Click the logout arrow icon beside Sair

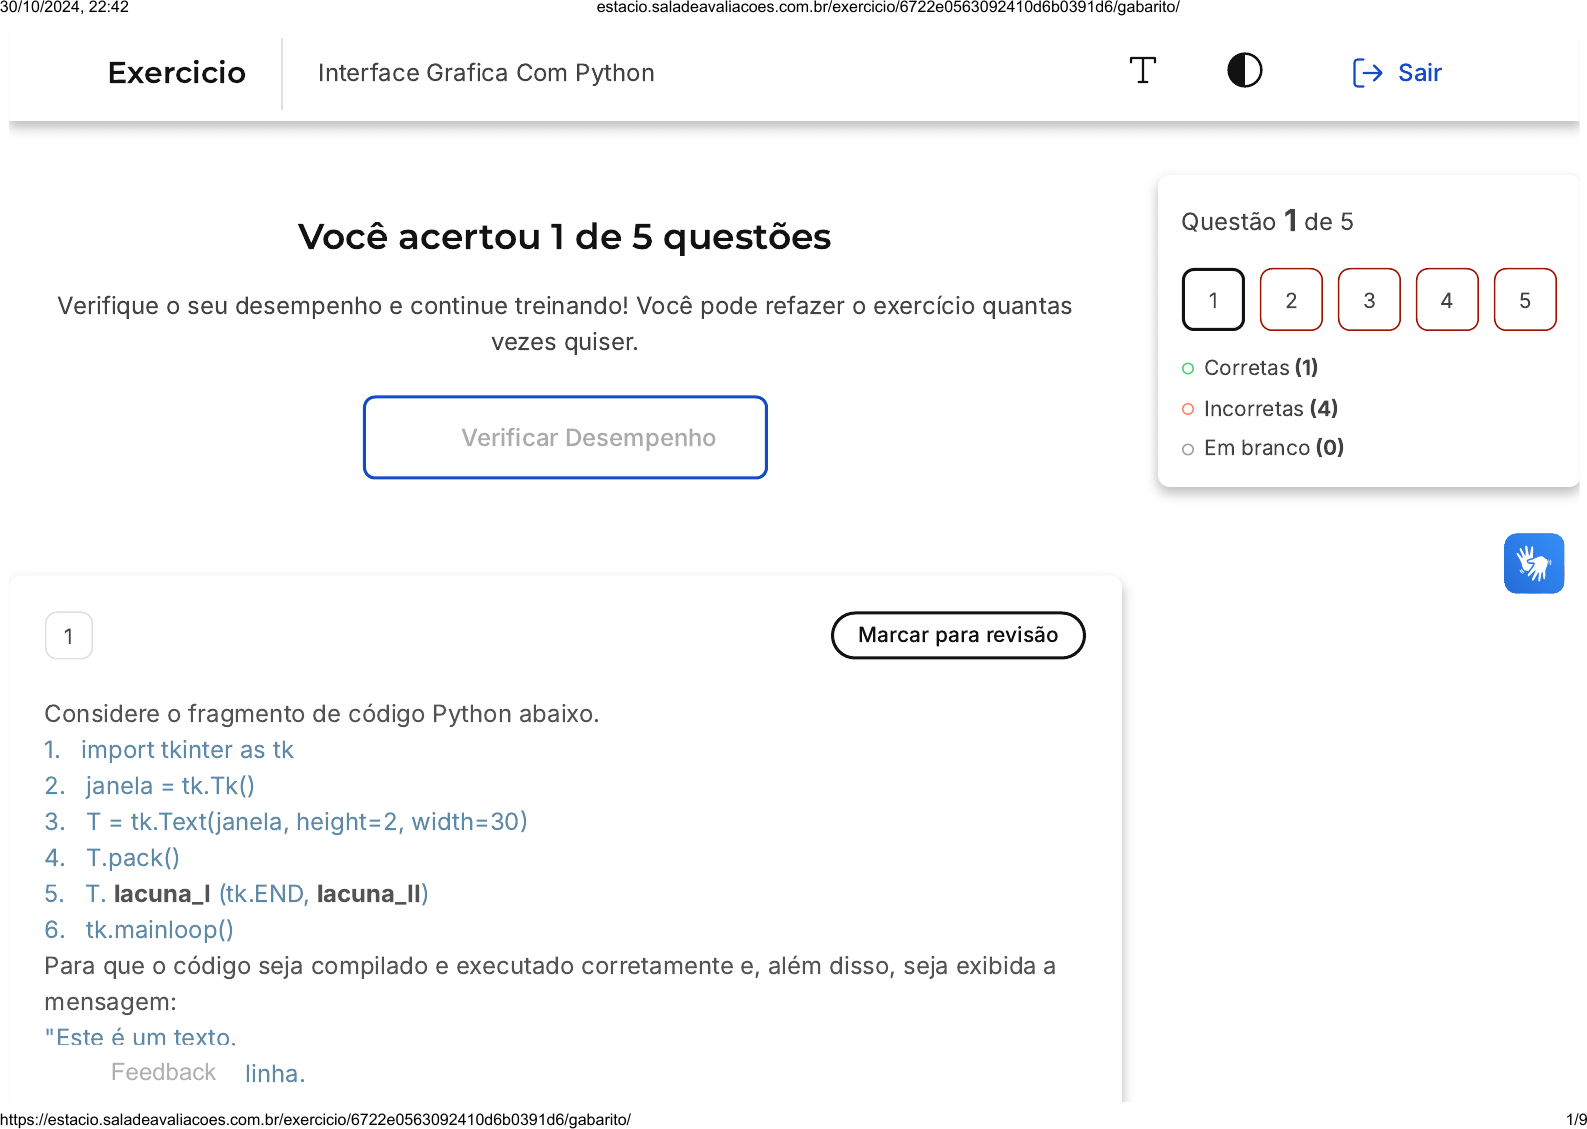(x=1366, y=73)
